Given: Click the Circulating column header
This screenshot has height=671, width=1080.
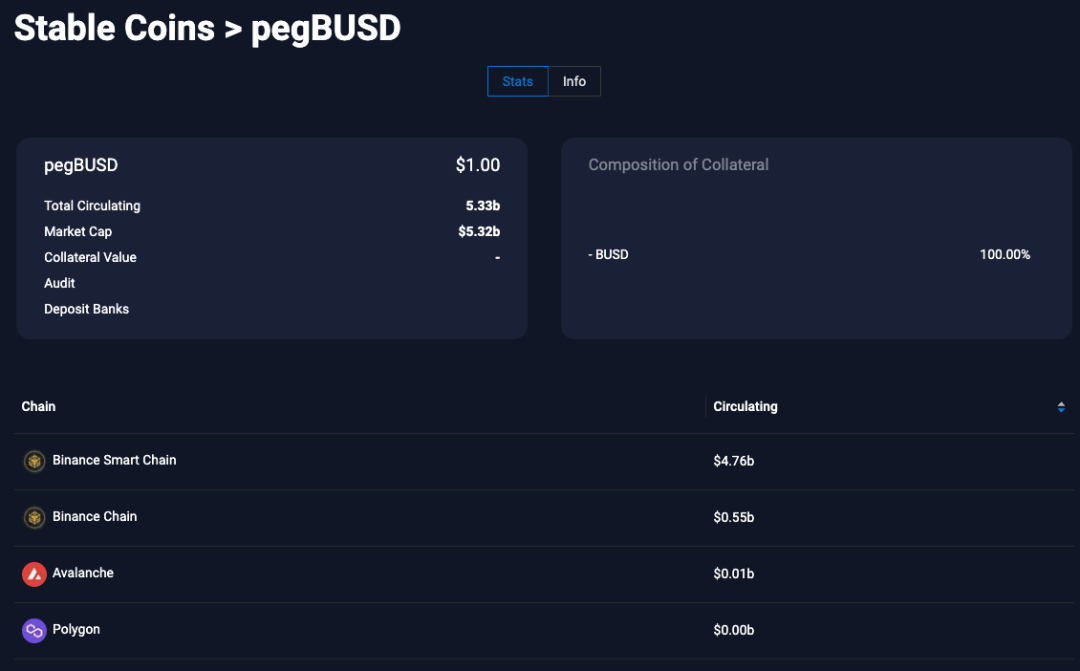Looking at the screenshot, I should 745,407.
